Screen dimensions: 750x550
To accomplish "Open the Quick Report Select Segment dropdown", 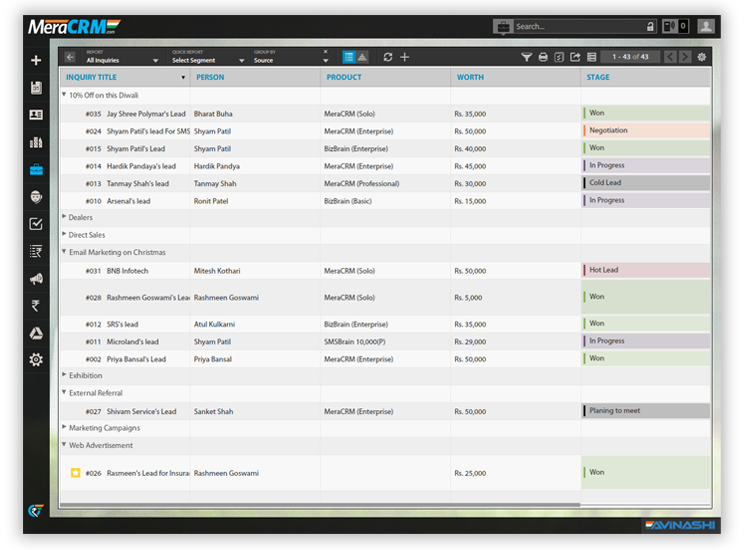I will click(x=208, y=57).
